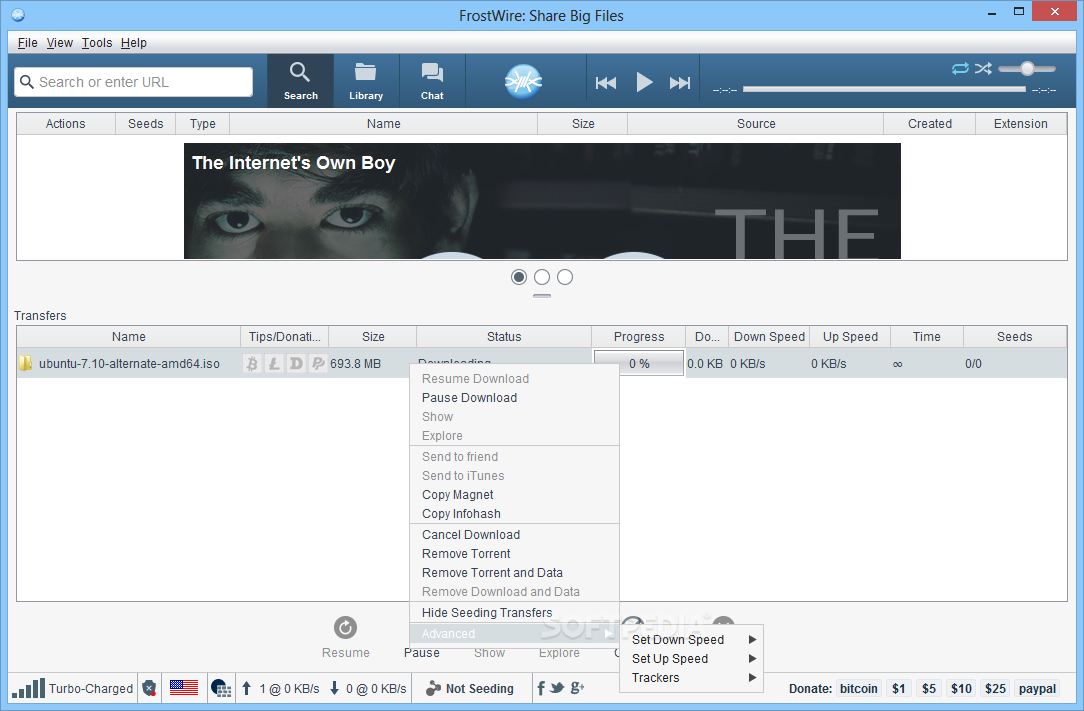
Task: Click the folder icon of ubuntu torrent
Action: [26, 363]
